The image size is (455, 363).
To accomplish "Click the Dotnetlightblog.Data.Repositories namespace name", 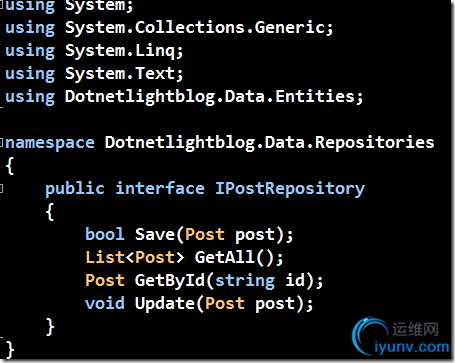I will (270, 143).
